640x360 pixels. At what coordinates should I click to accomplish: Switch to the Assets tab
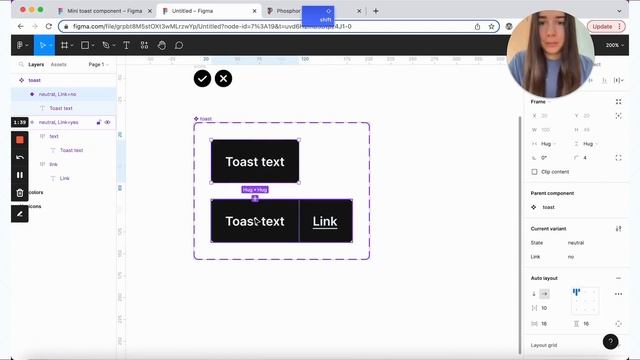[x=58, y=64]
